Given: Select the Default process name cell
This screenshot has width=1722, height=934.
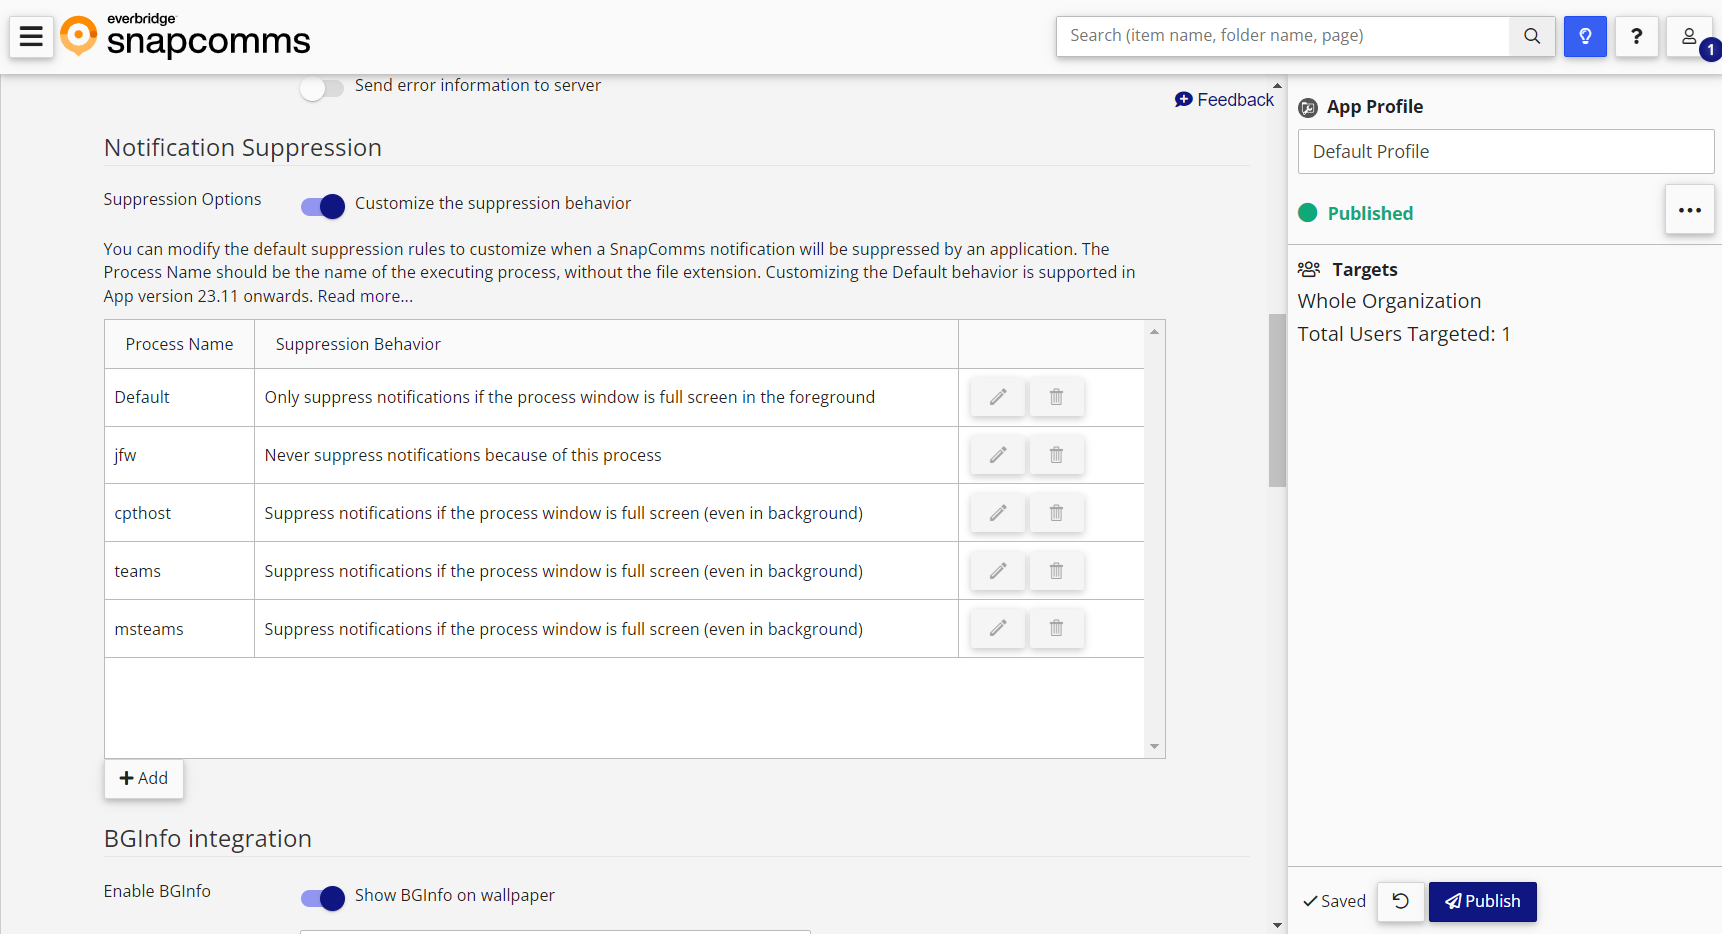Looking at the screenshot, I should [180, 397].
